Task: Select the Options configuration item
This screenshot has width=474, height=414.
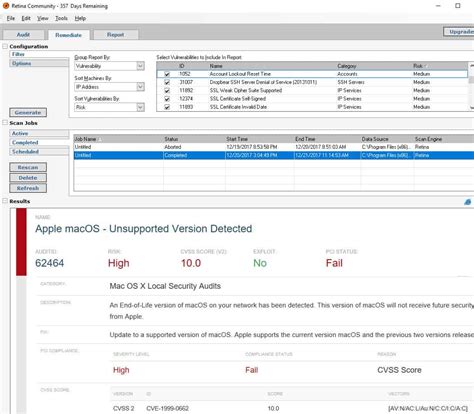Action: tap(39, 63)
